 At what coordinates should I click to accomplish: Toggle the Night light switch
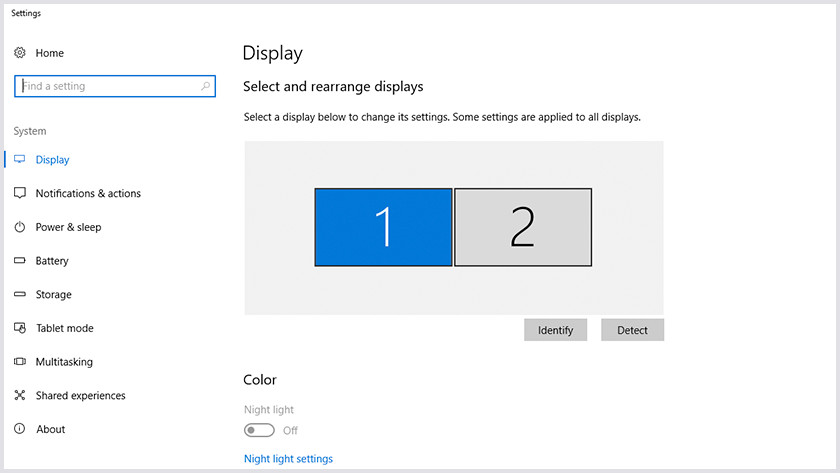[259, 430]
